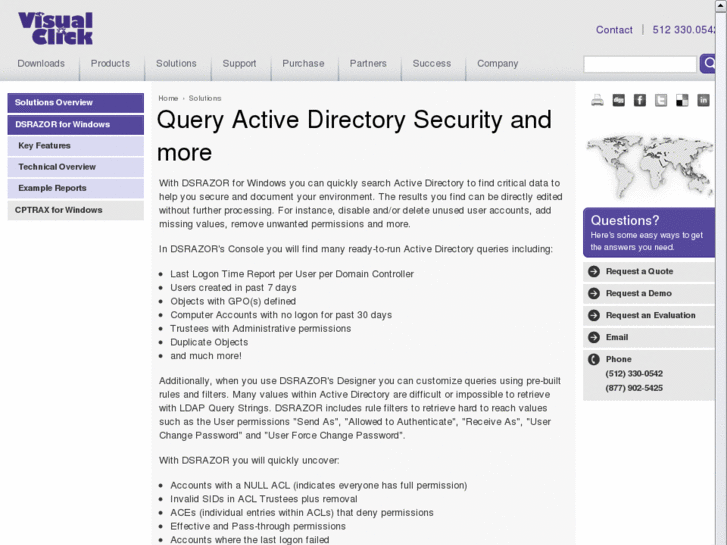Click the search magnifier button
The height and width of the screenshot is (545, 727).
[708, 64]
